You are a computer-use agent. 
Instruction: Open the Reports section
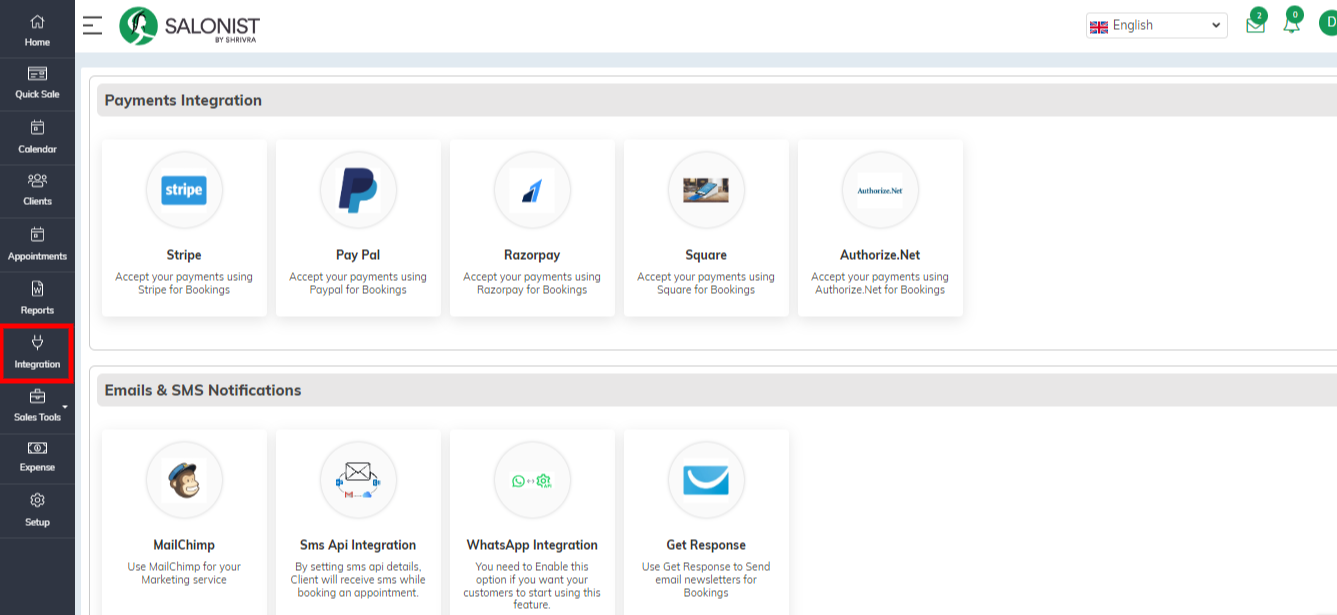37,298
